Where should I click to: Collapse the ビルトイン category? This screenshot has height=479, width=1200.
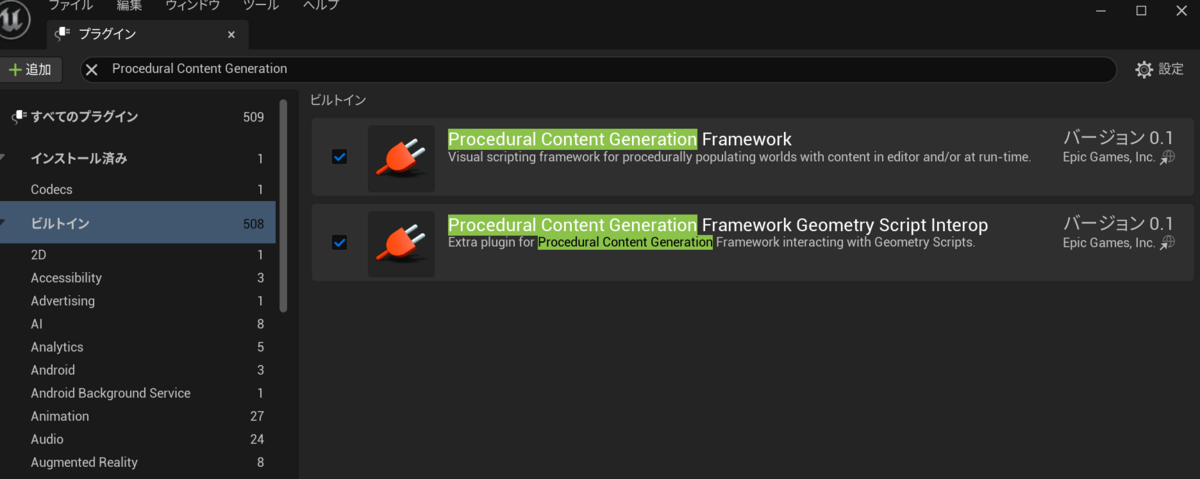tap(4, 223)
